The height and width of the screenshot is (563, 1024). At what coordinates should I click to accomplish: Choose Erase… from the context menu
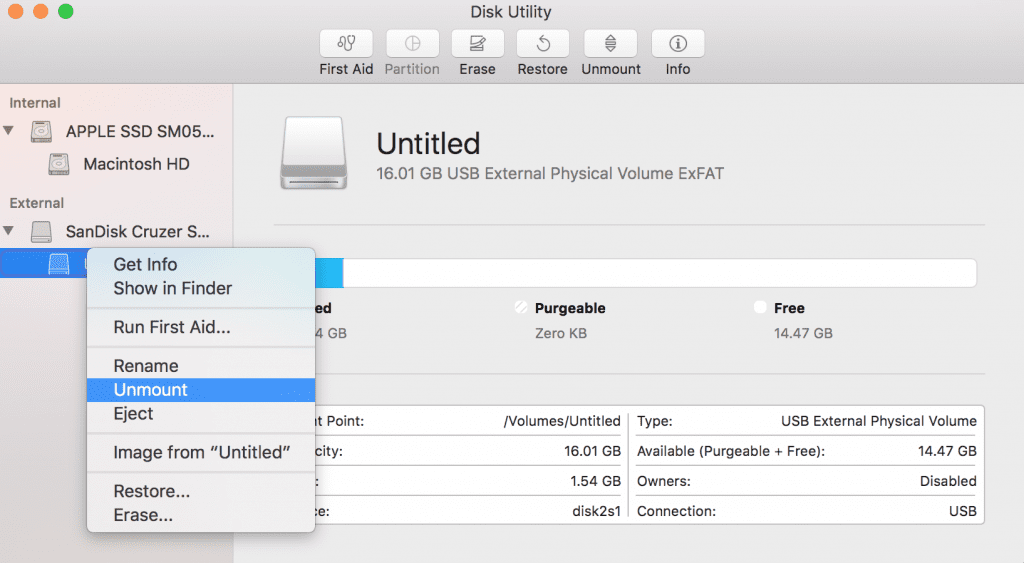click(x=143, y=516)
